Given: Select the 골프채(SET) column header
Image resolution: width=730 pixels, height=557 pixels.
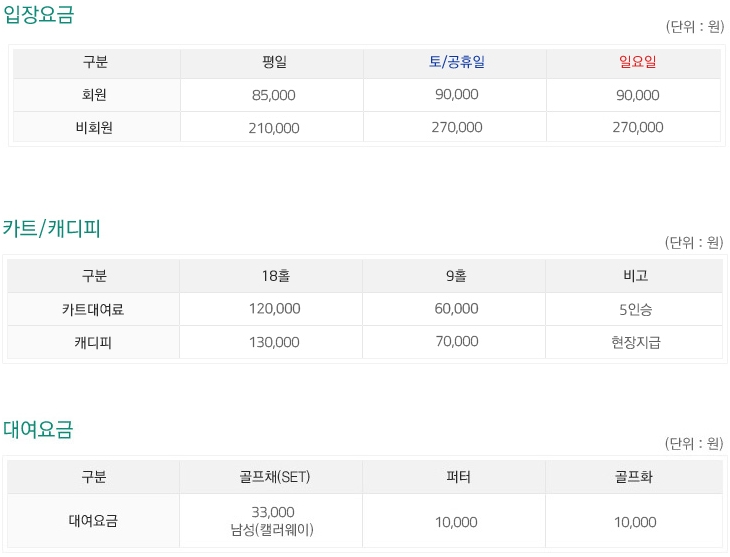Looking at the screenshot, I should (x=275, y=477).
